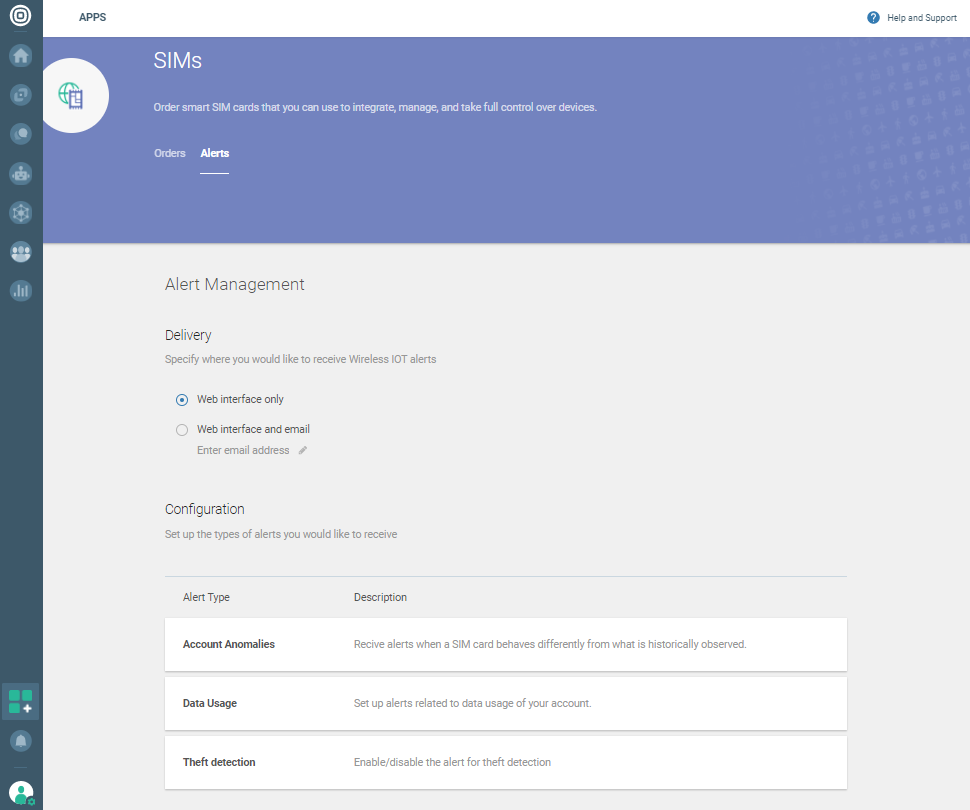This screenshot has width=970, height=810.
Task: Select the Alerts tab
Action: 215,153
